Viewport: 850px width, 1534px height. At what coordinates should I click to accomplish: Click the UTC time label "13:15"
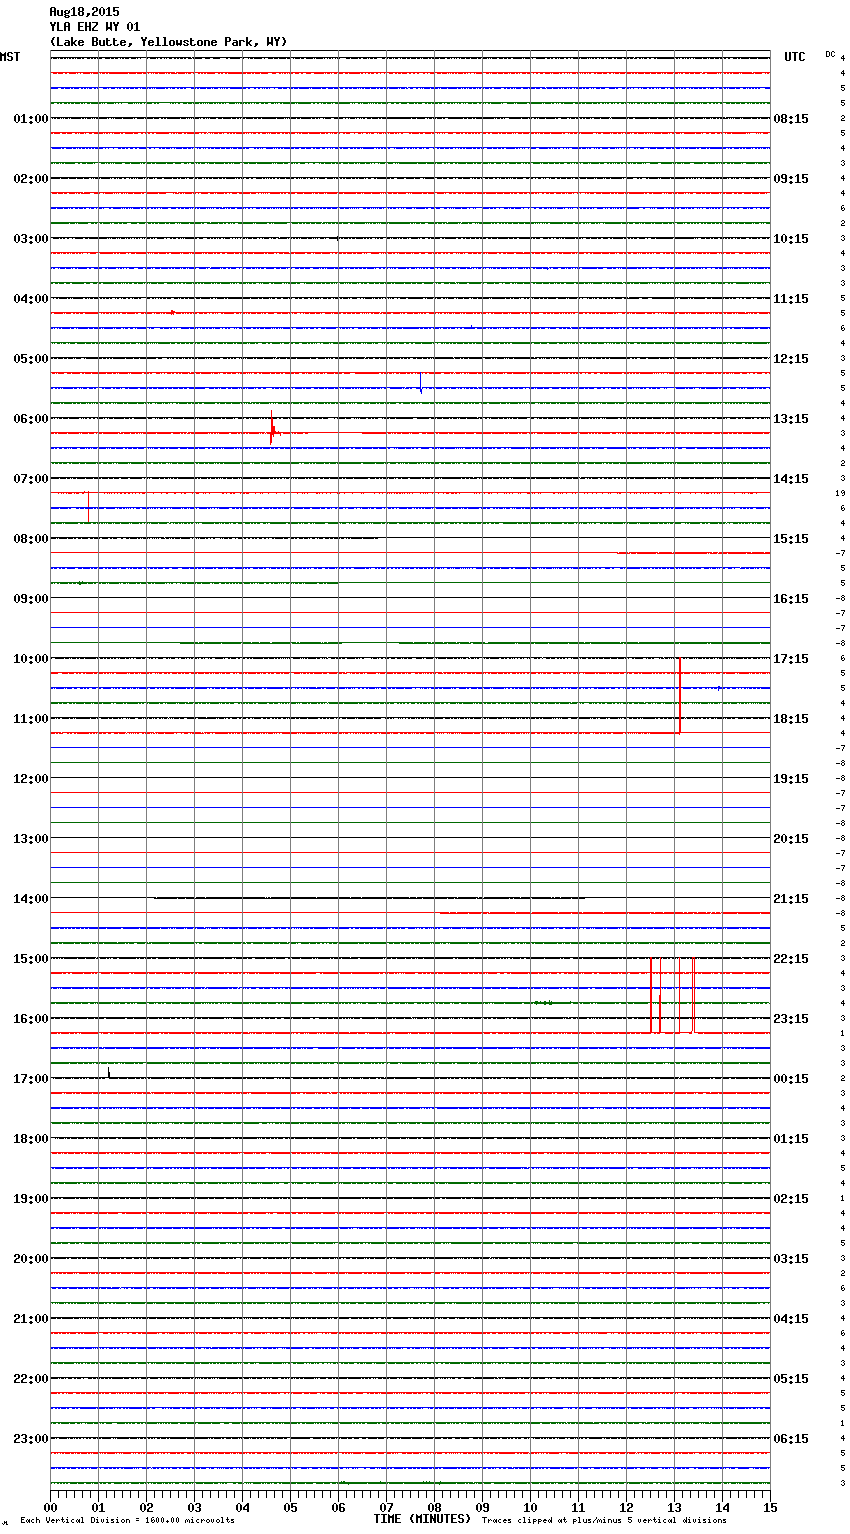tap(791, 419)
